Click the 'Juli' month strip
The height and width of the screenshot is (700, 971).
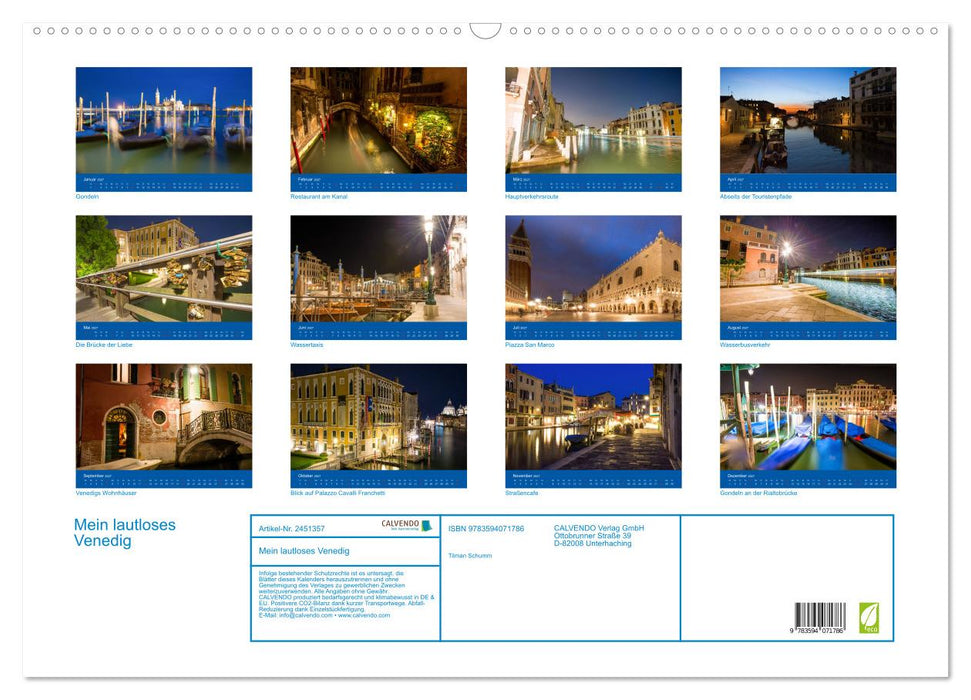(593, 331)
